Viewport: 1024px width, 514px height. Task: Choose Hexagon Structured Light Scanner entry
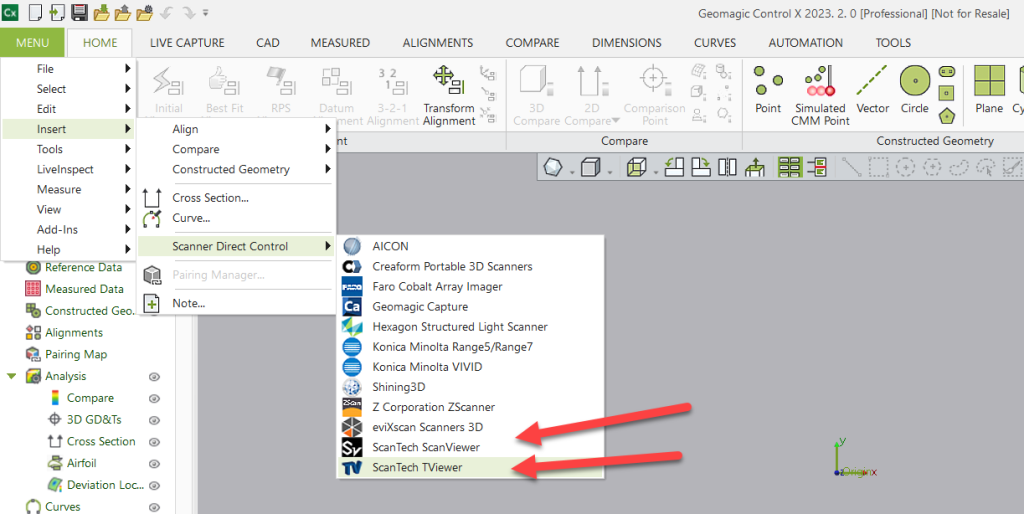point(470,327)
